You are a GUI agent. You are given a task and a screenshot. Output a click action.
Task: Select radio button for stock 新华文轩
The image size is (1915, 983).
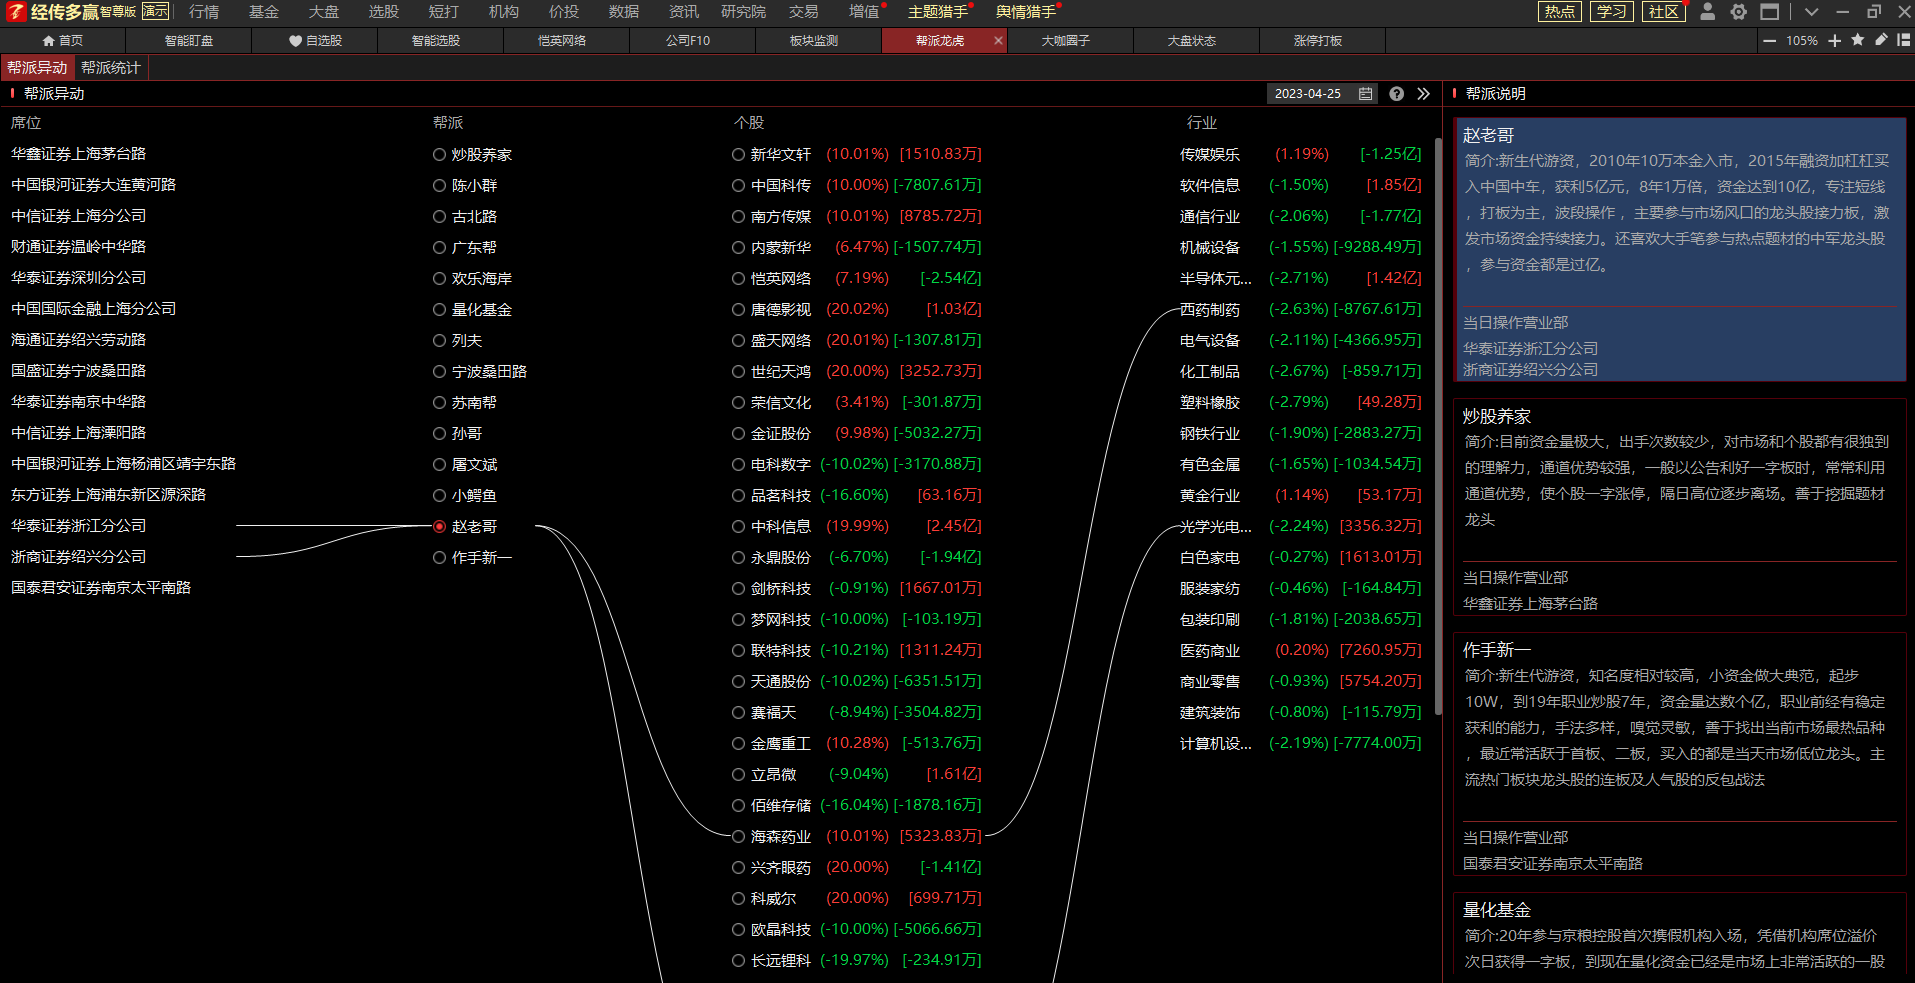click(x=738, y=154)
